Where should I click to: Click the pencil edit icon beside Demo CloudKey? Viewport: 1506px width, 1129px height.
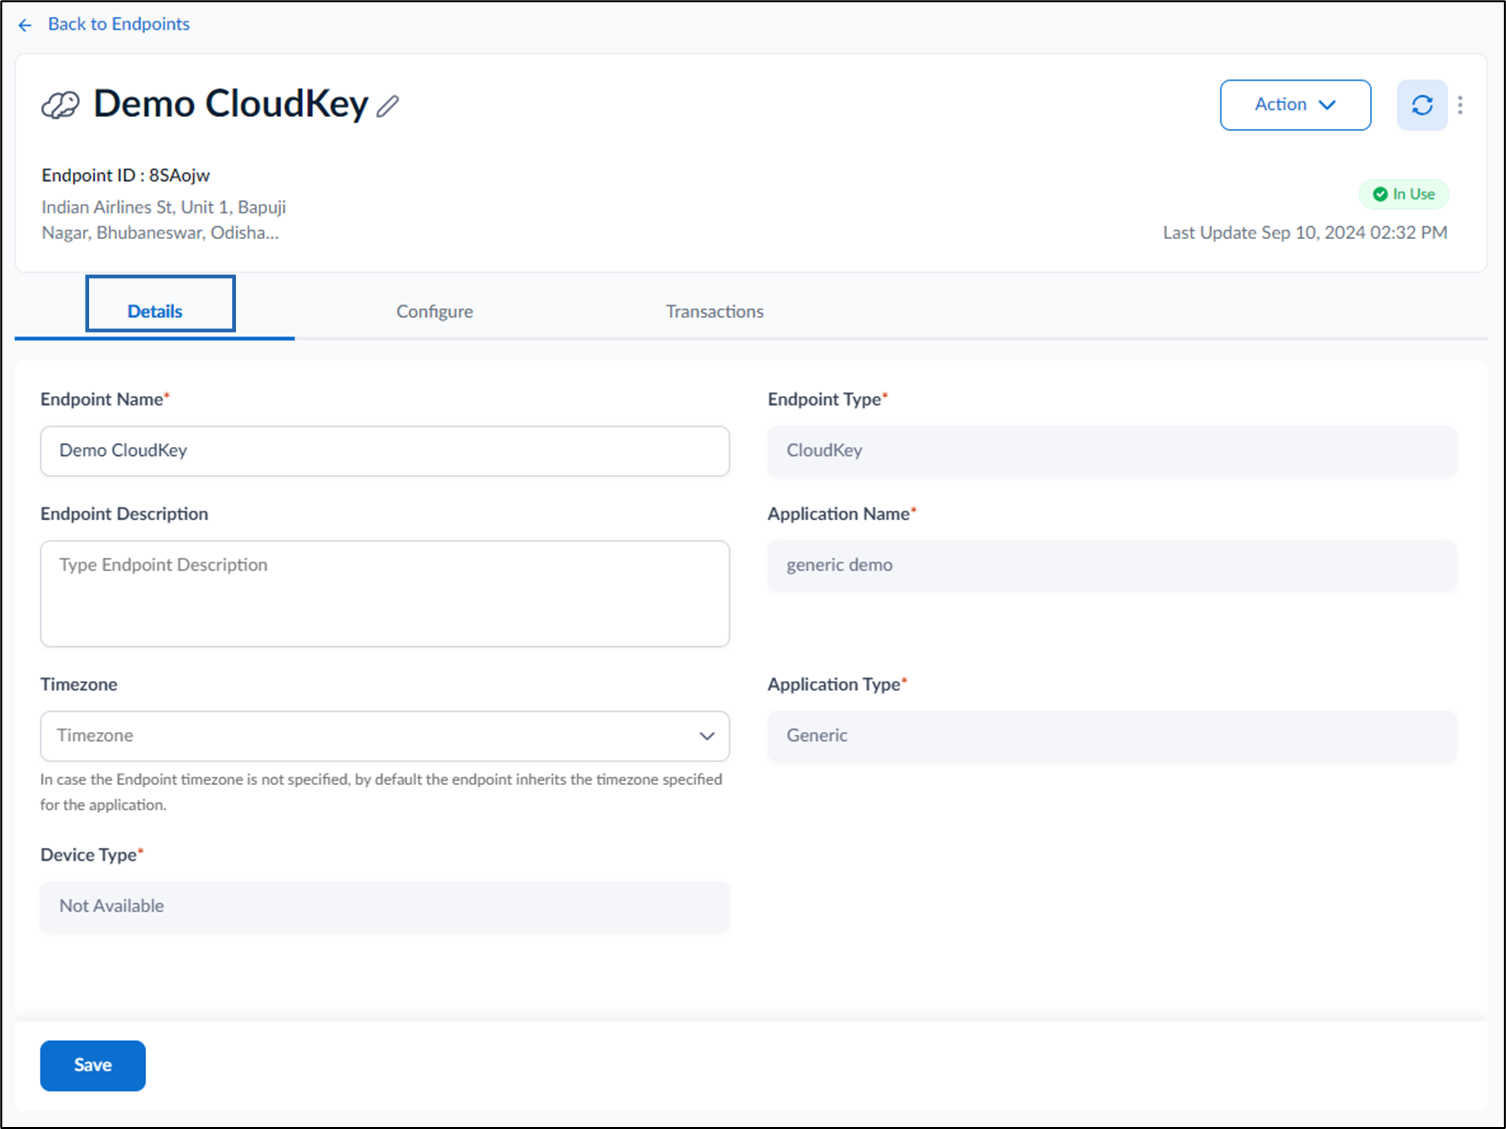(388, 106)
